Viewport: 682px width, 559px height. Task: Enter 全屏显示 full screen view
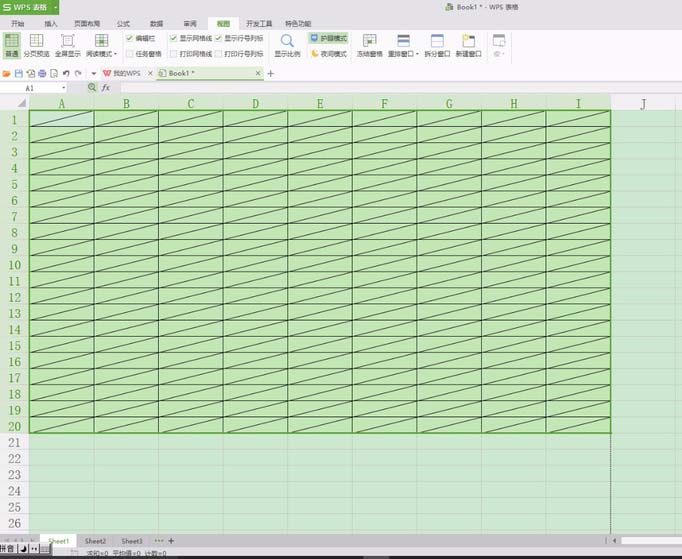click(x=68, y=46)
